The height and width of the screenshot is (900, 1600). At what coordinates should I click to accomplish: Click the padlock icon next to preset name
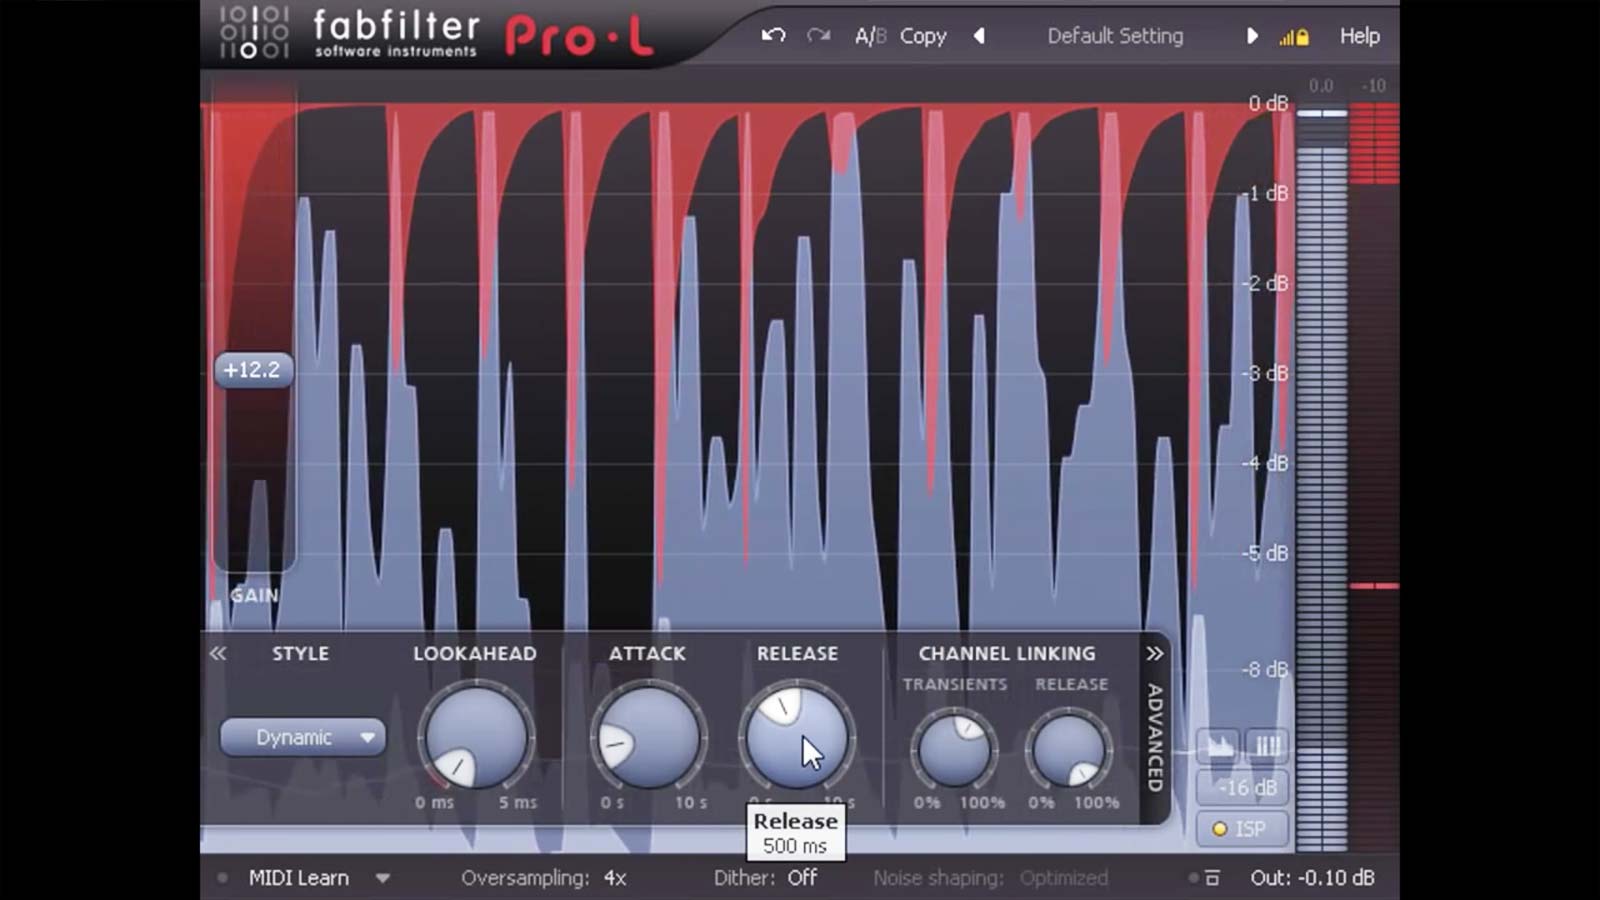[1302, 35]
